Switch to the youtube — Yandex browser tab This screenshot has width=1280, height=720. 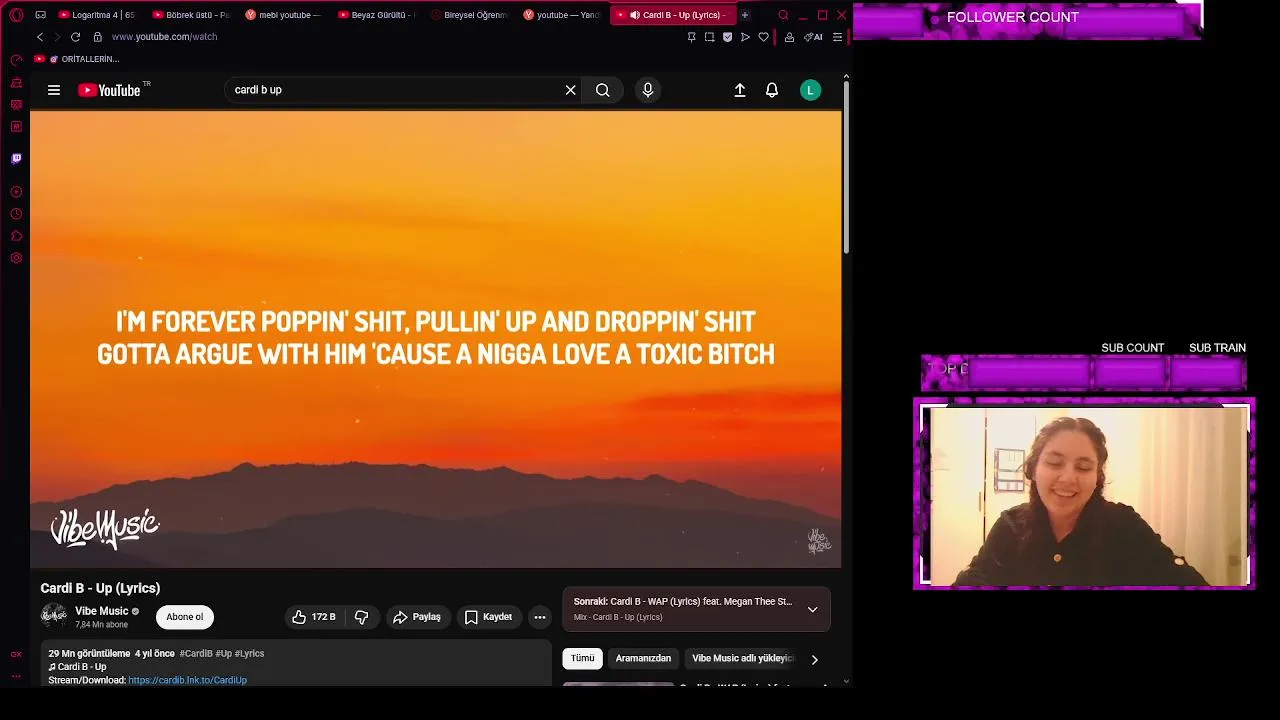click(x=562, y=15)
